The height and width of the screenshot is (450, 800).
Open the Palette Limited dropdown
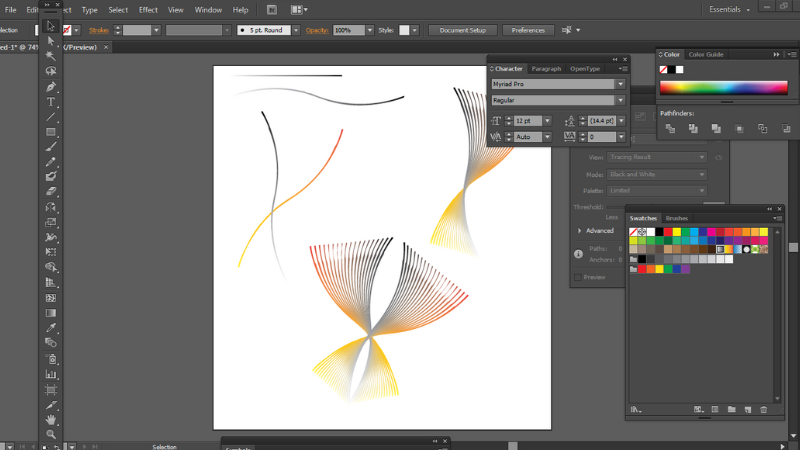[656, 191]
